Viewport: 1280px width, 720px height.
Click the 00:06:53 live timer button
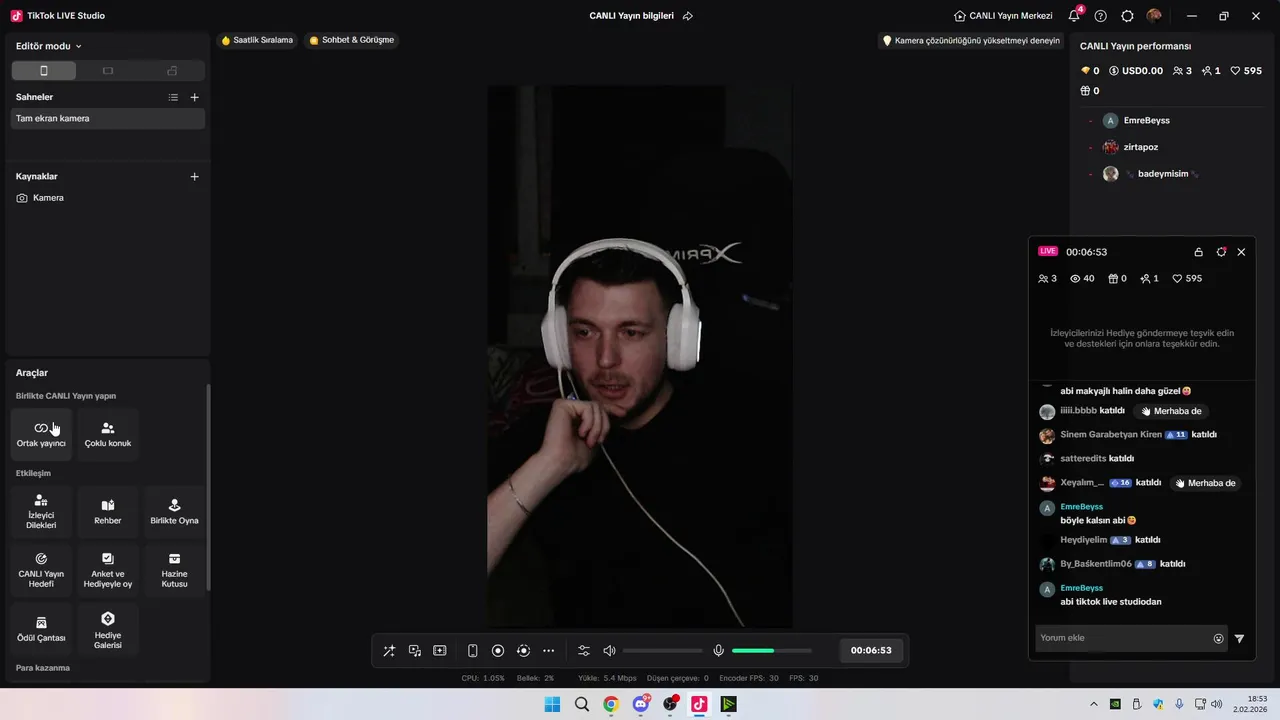click(871, 650)
